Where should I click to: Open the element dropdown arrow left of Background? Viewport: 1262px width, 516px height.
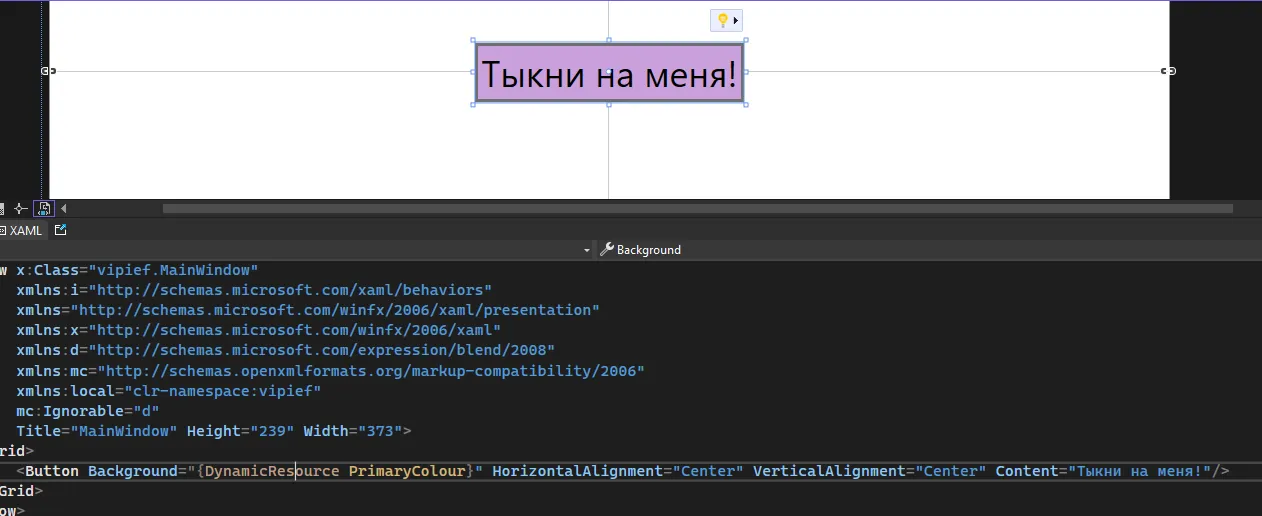(x=587, y=250)
